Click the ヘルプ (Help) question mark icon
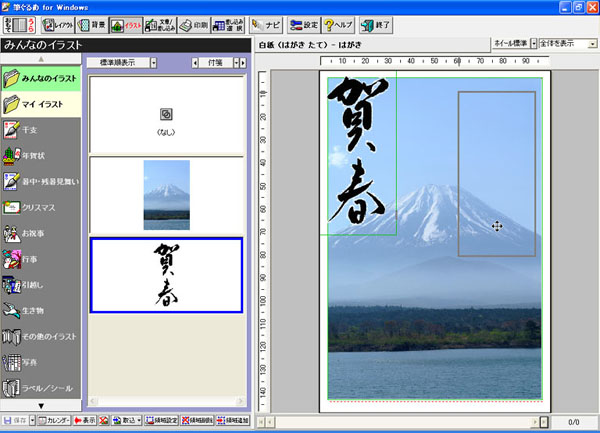The width and height of the screenshot is (600, 433). click(338, 24)
